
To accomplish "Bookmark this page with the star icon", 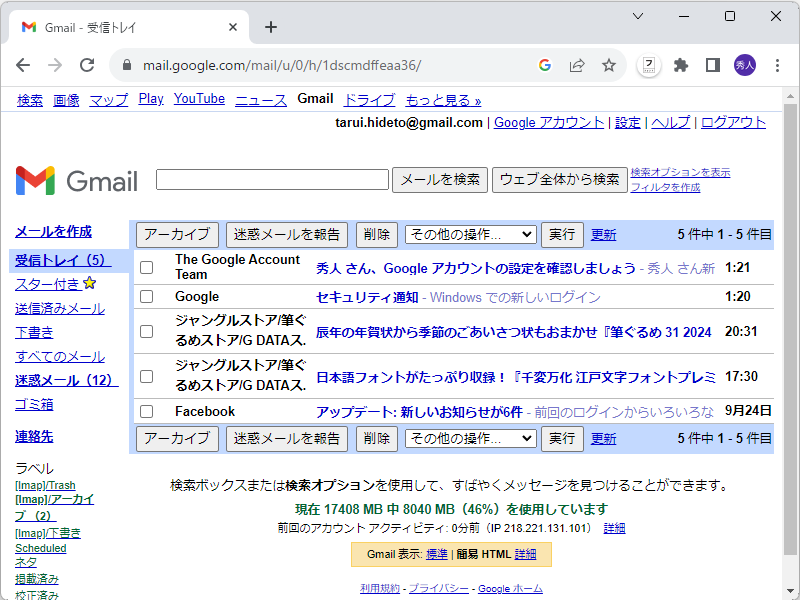I will [610, 63].
